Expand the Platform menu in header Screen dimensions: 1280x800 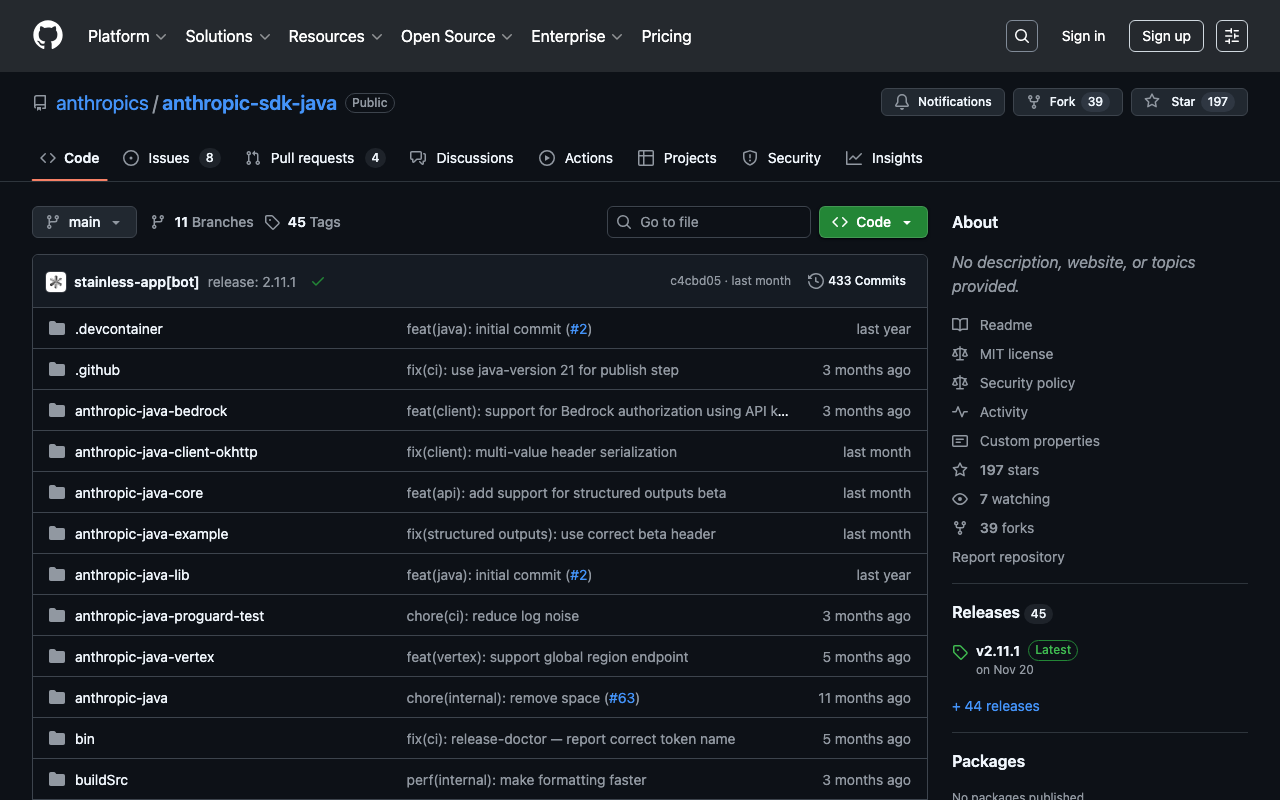(127, 36)
